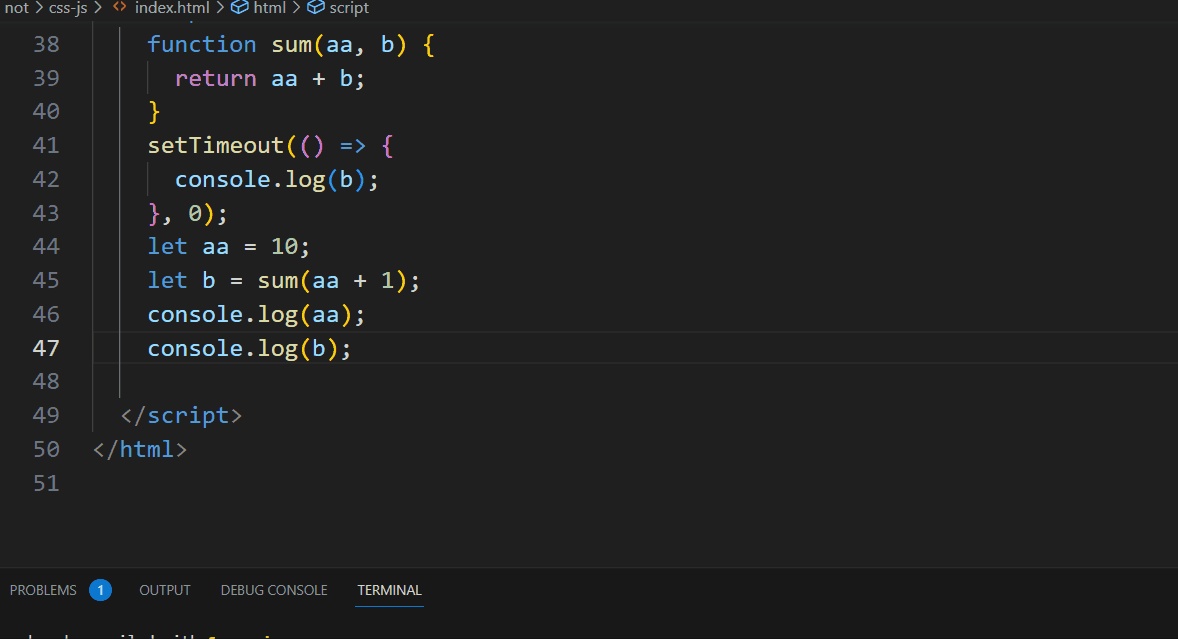The width and height of the screenshot is (1178, 639).
Task: Click the closing '</script>' tag on line 49
Action: (181, 415)
